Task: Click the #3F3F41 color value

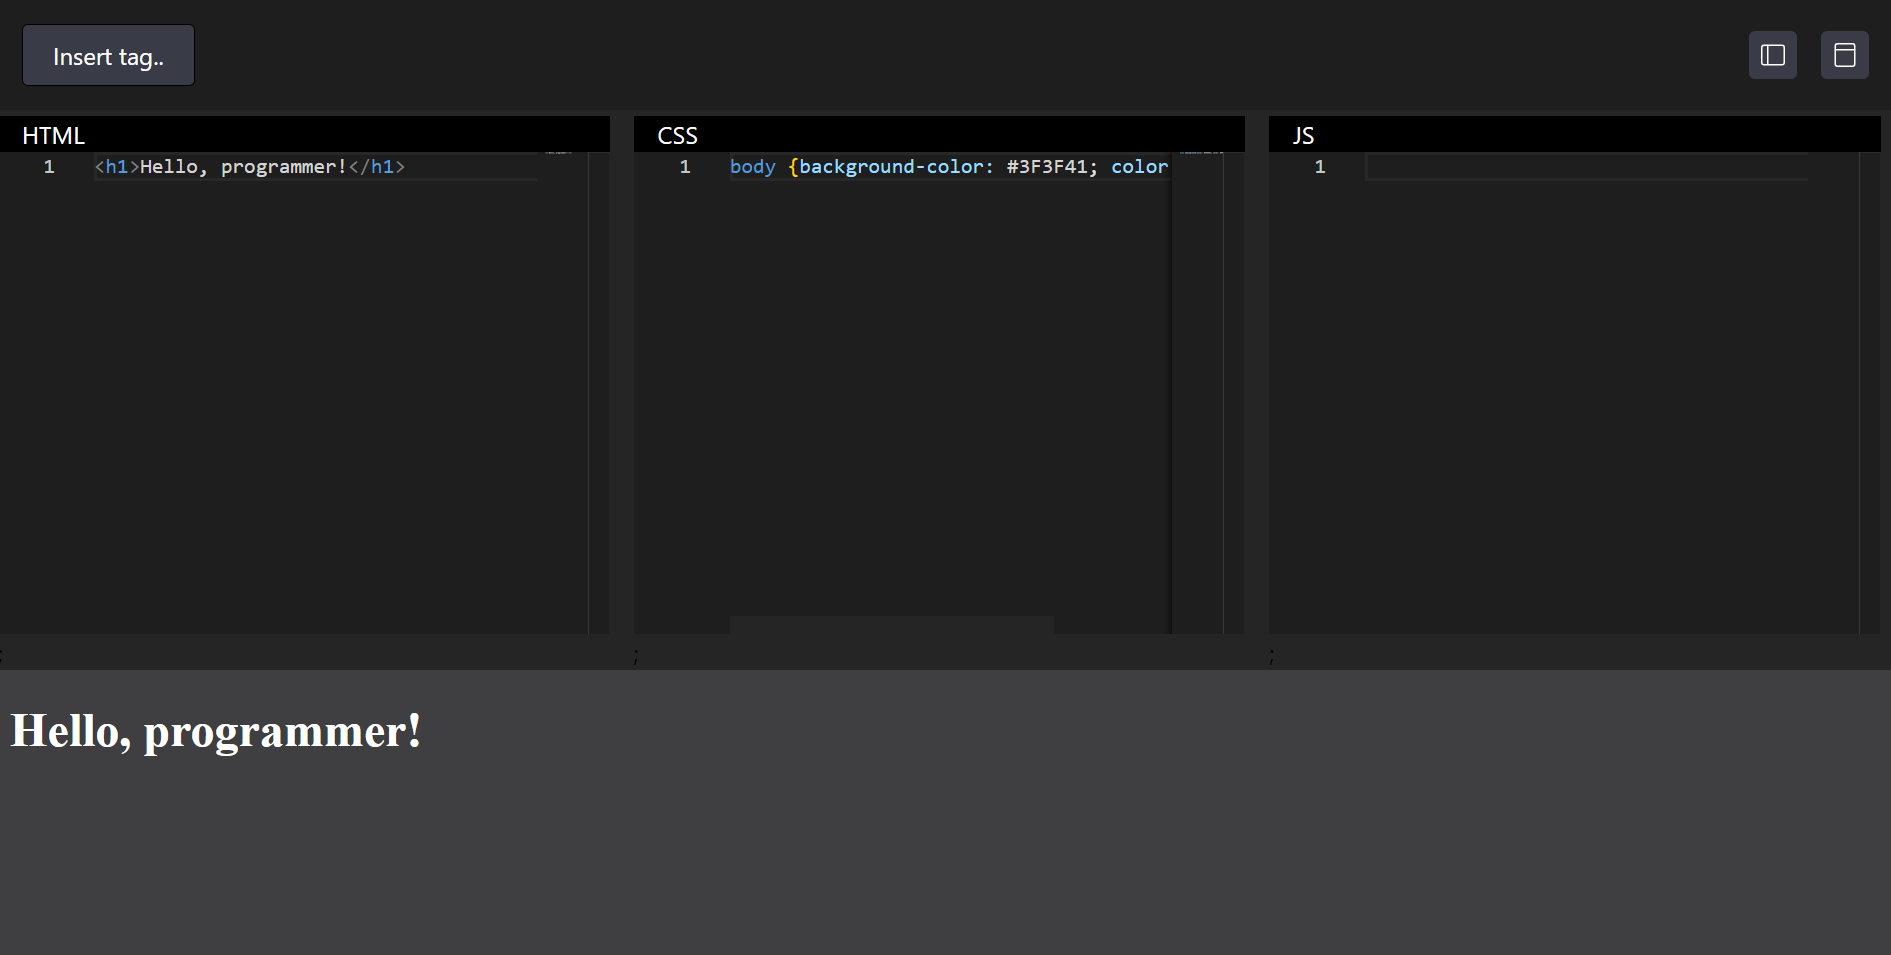Action: (1047, 167)
